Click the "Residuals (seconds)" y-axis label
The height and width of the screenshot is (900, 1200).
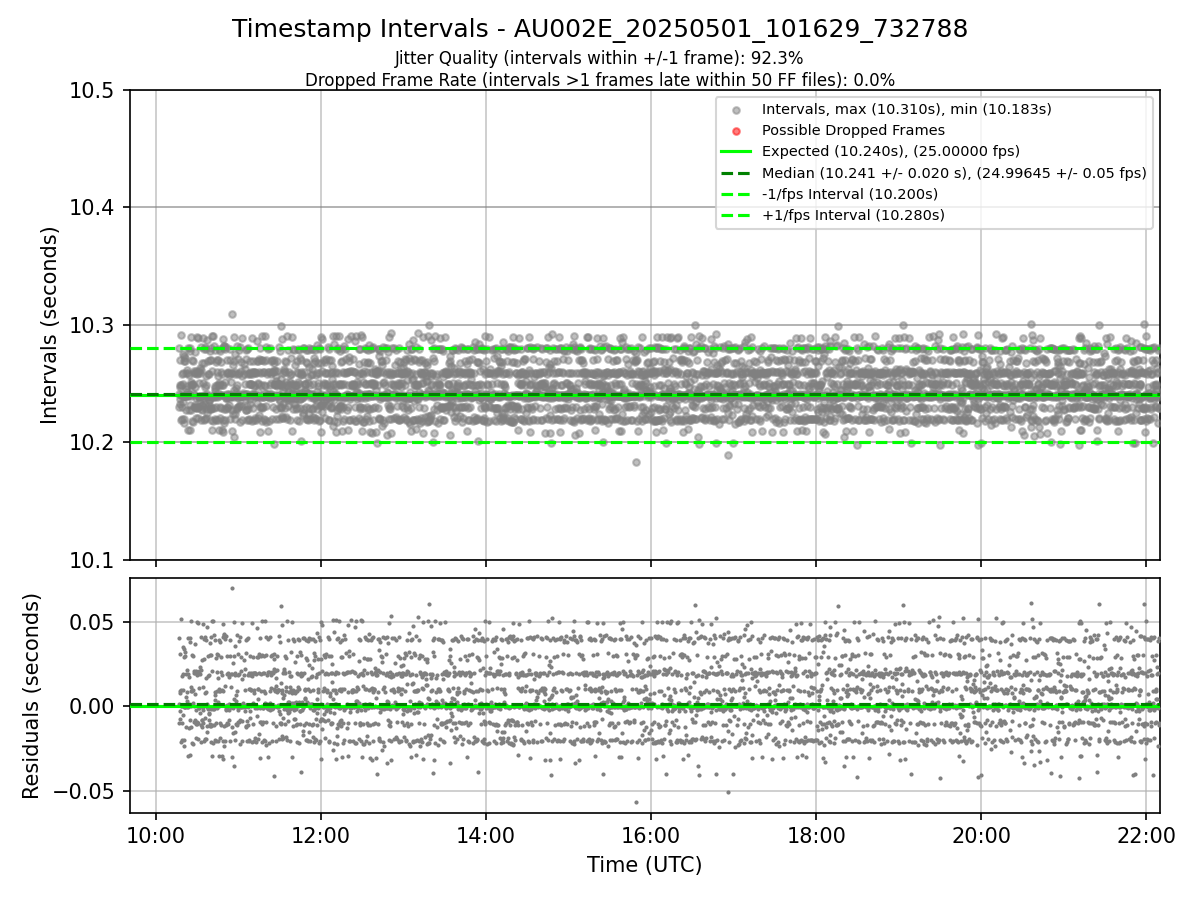31,696
